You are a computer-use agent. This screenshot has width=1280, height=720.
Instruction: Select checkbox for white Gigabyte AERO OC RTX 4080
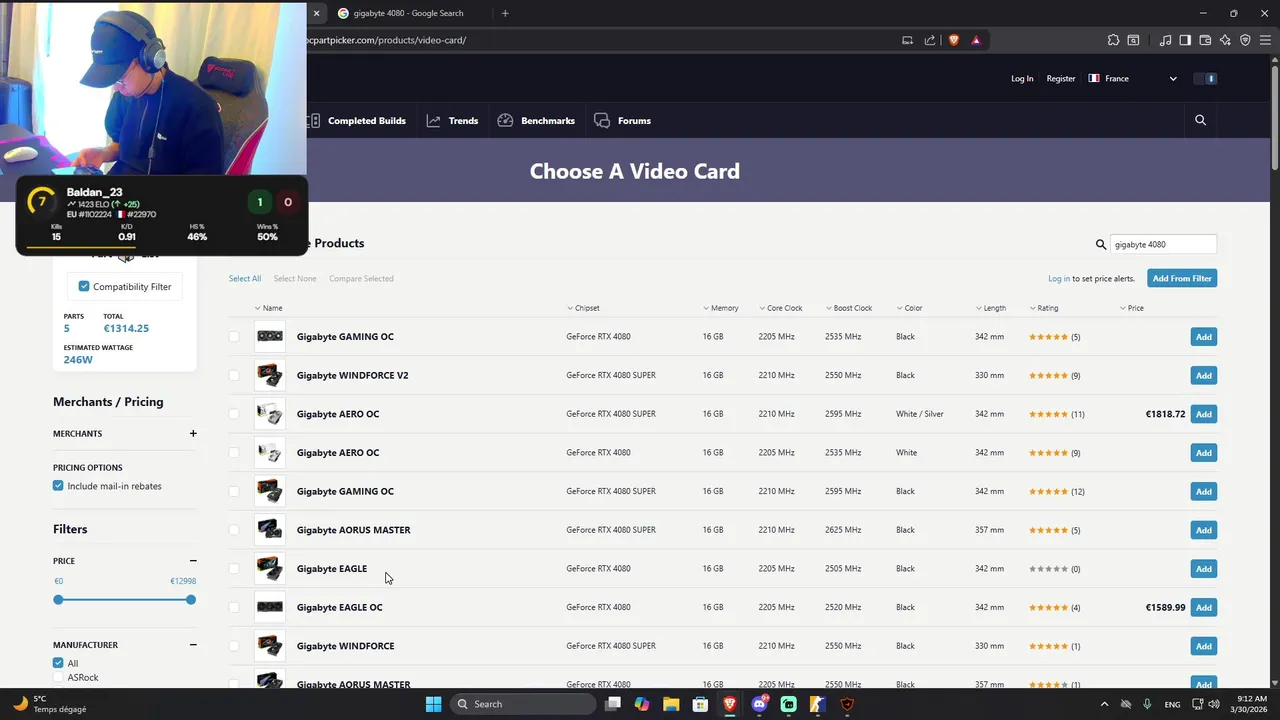coord(234,453)
